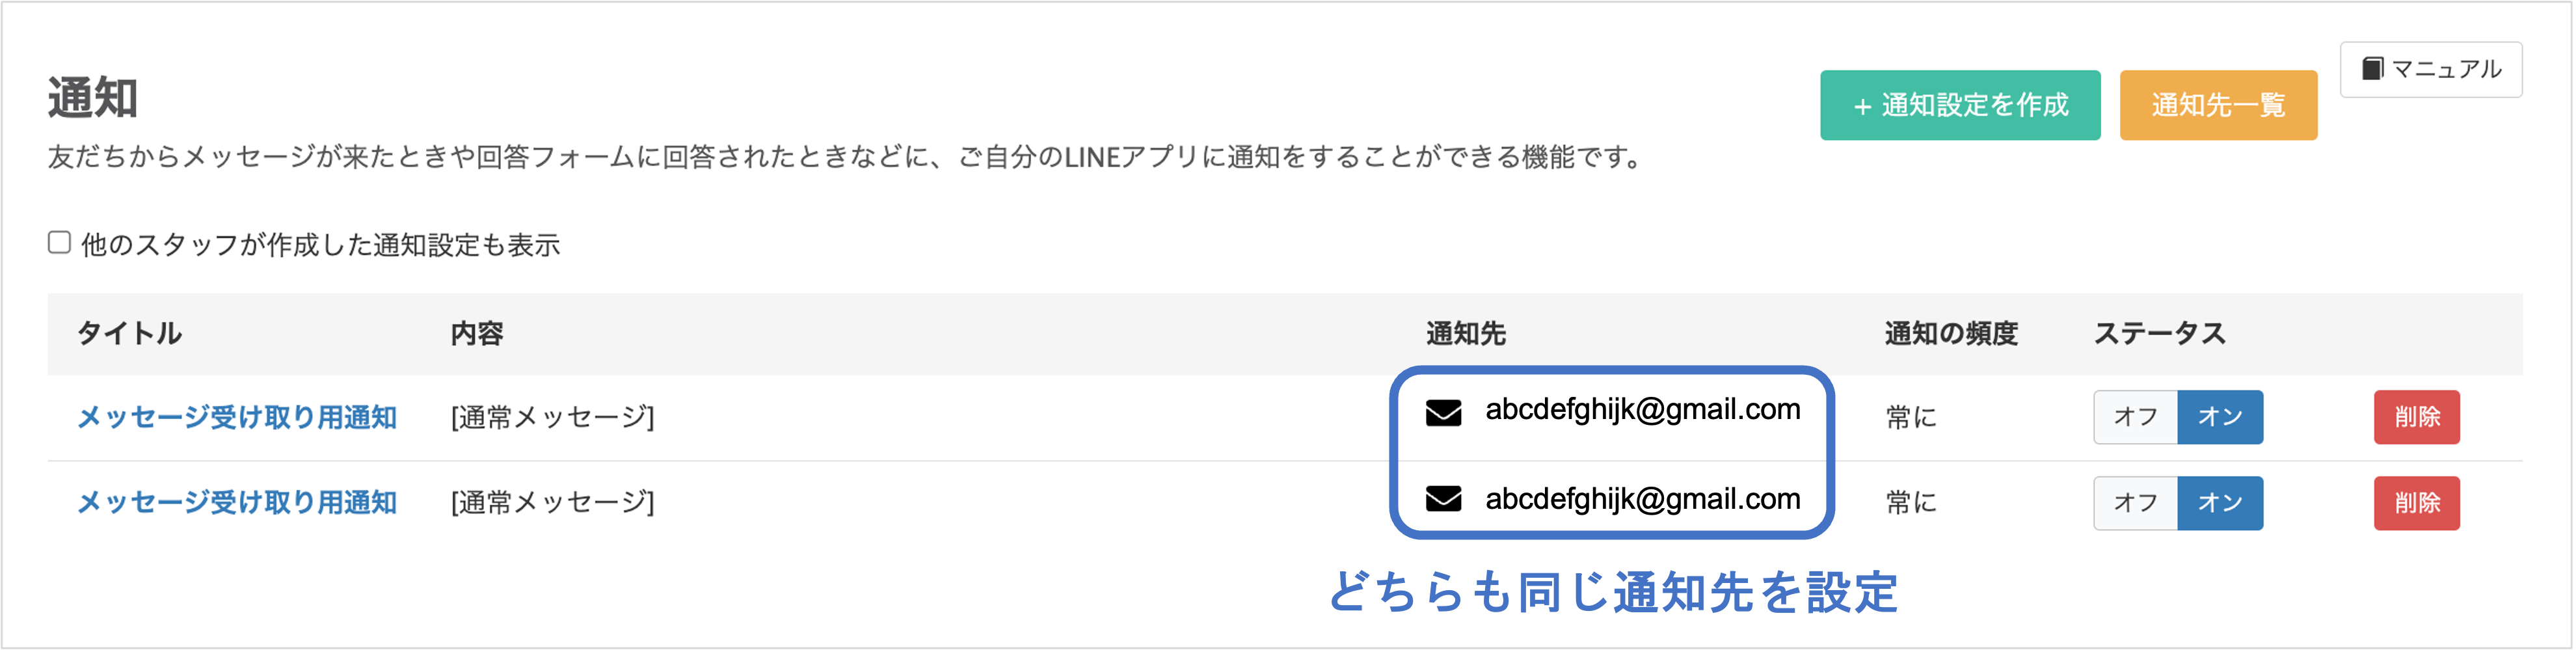The height and width of the screenshot is (650, 2576).
Task: Switch second notification to オン
Action: pos(2219,503)
